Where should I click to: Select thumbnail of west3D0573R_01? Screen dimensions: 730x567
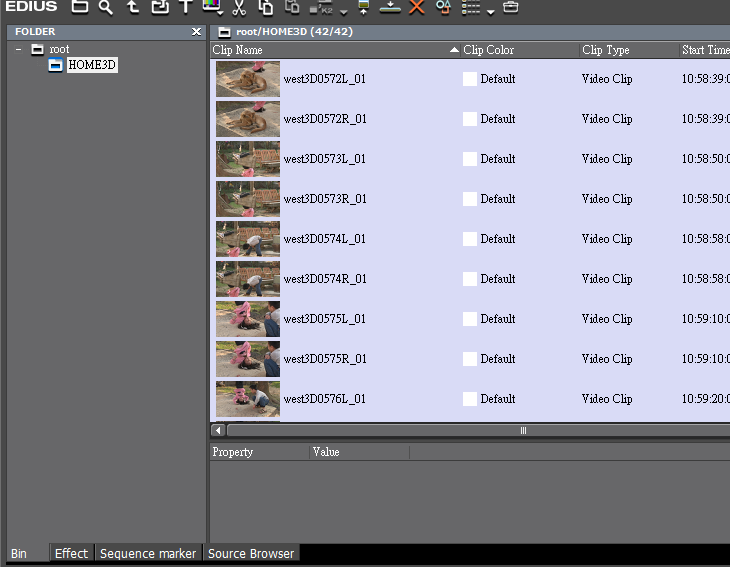(x=248, y=199)
